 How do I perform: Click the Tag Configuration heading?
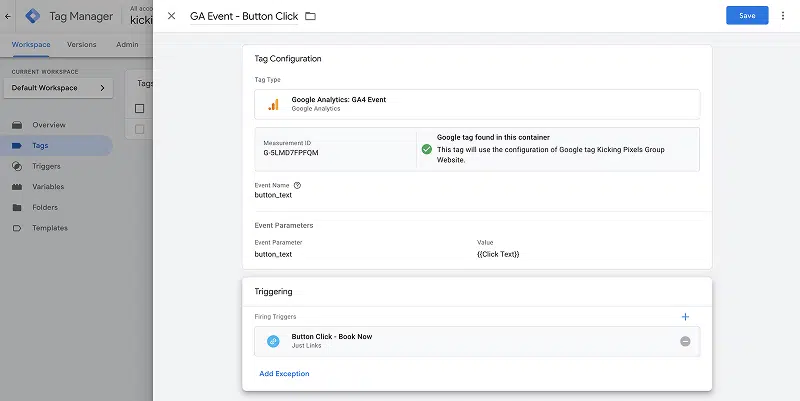tap(288, 59)
